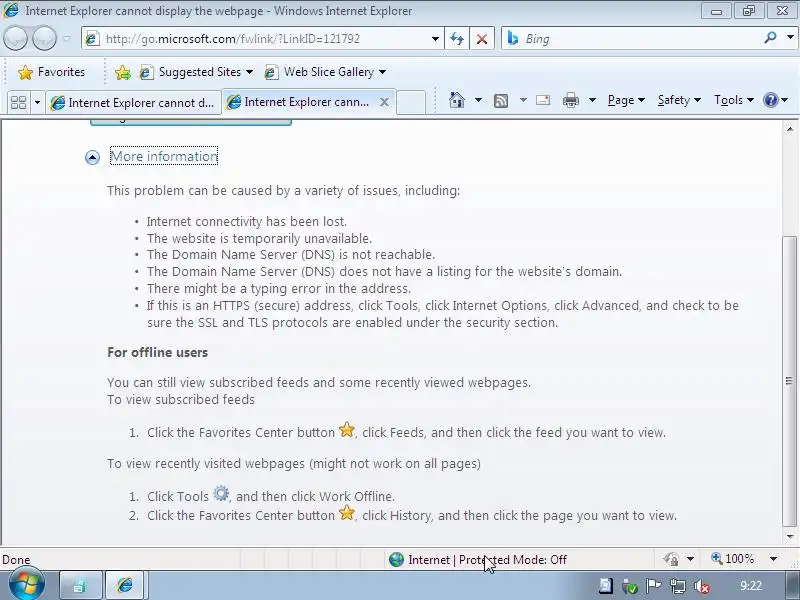Open the Print options dropdown arrow
Image resolution: width=800 pixels, height=600 pixels.
(592, 100)
